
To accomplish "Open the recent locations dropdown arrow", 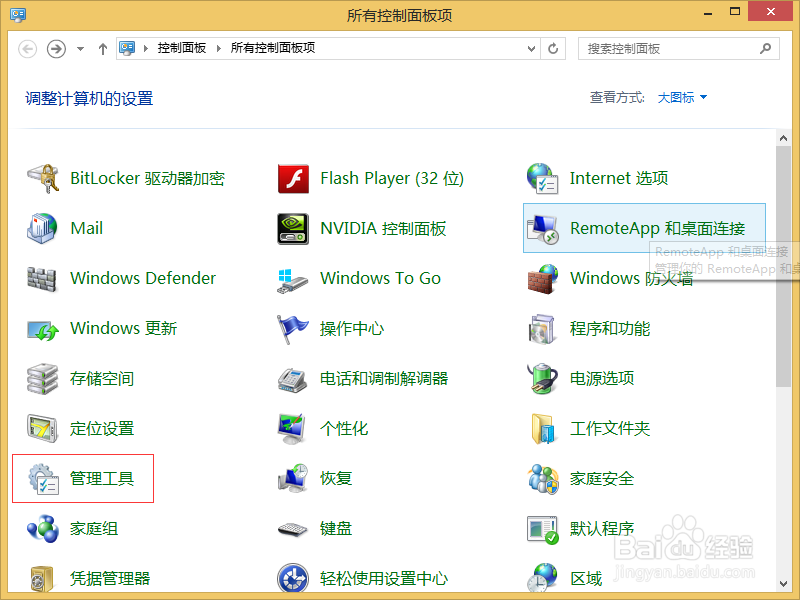I will (80, 49).
